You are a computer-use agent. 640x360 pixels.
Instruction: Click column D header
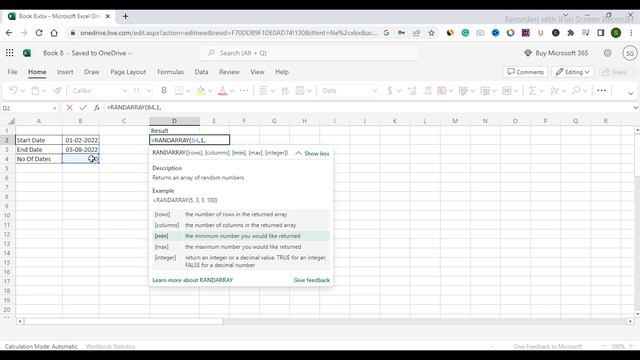tap(174, 121)
